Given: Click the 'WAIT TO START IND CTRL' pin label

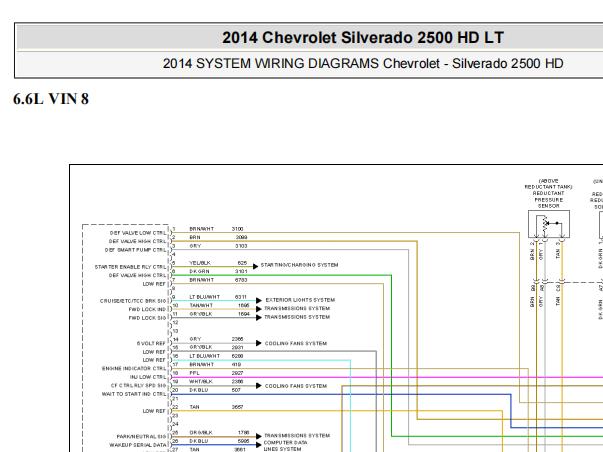Looking at the screenshot, I should tap(134, 394).
